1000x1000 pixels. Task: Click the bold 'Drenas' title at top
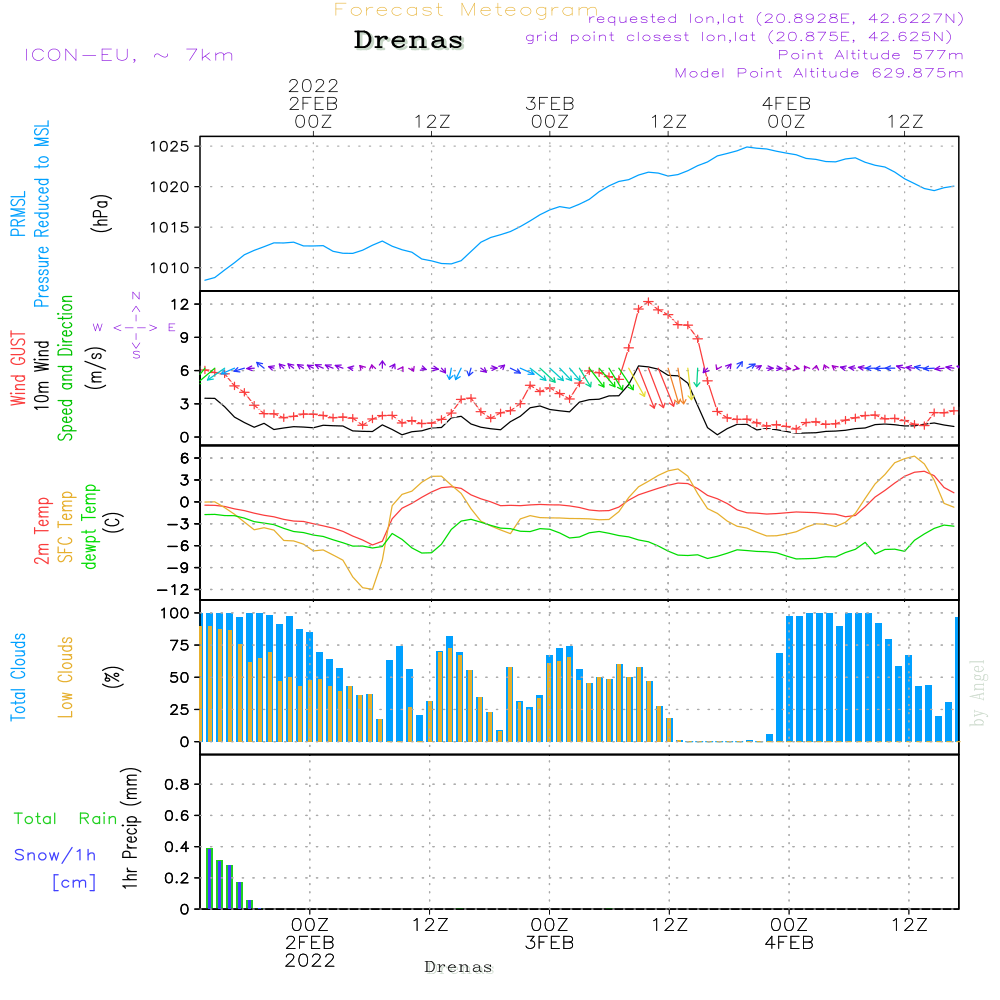pyautogui.click(x=409, y=40)
